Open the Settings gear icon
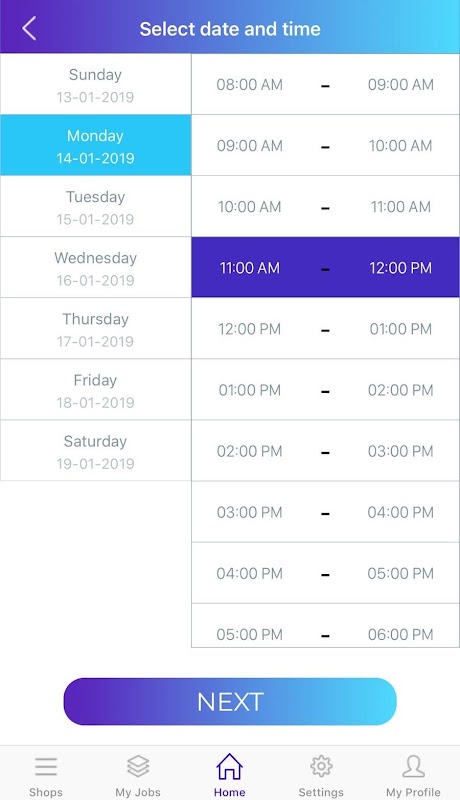The width and height of the screenshot is (460, 800). (321, 766)
